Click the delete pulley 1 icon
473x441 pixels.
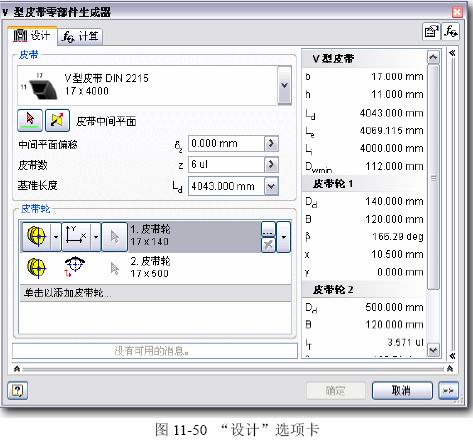pyautogui.click(x=268, y=245)
